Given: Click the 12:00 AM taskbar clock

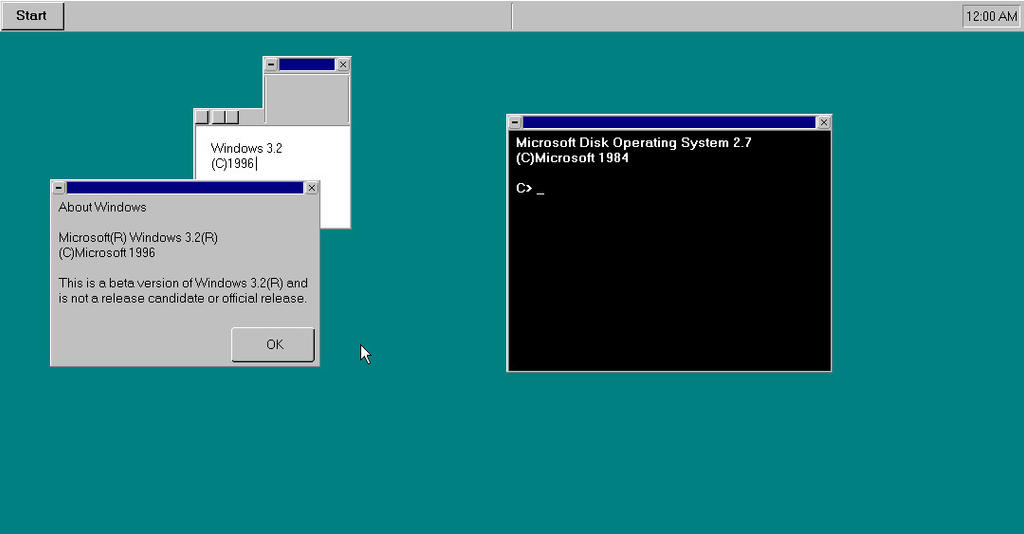Looking at the screenshot, I should coord(991,16).
